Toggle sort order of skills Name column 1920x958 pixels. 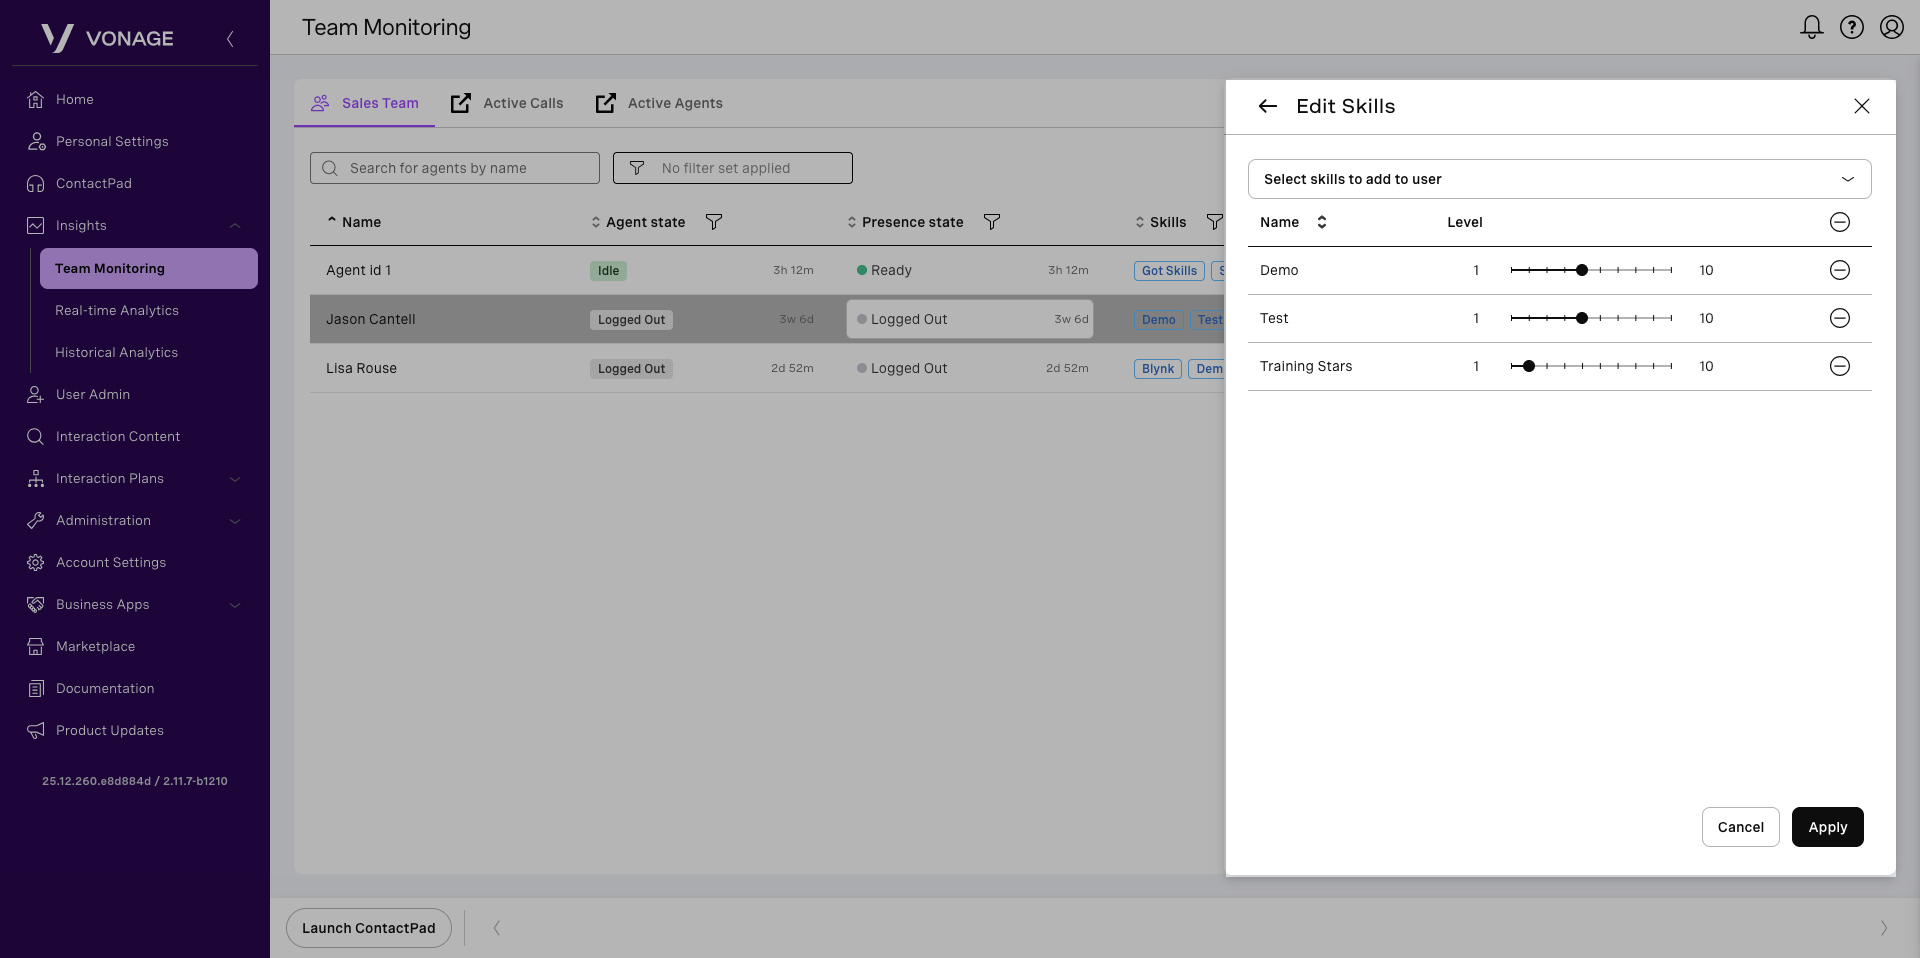pos(1321,222)
